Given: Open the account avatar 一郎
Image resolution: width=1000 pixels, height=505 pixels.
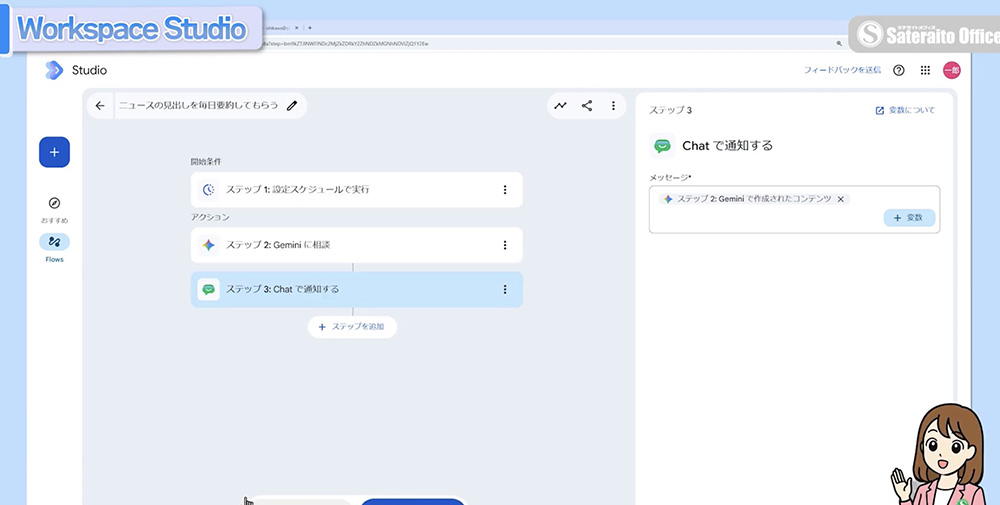Looking at the screenshot, I should pos(952,71).
